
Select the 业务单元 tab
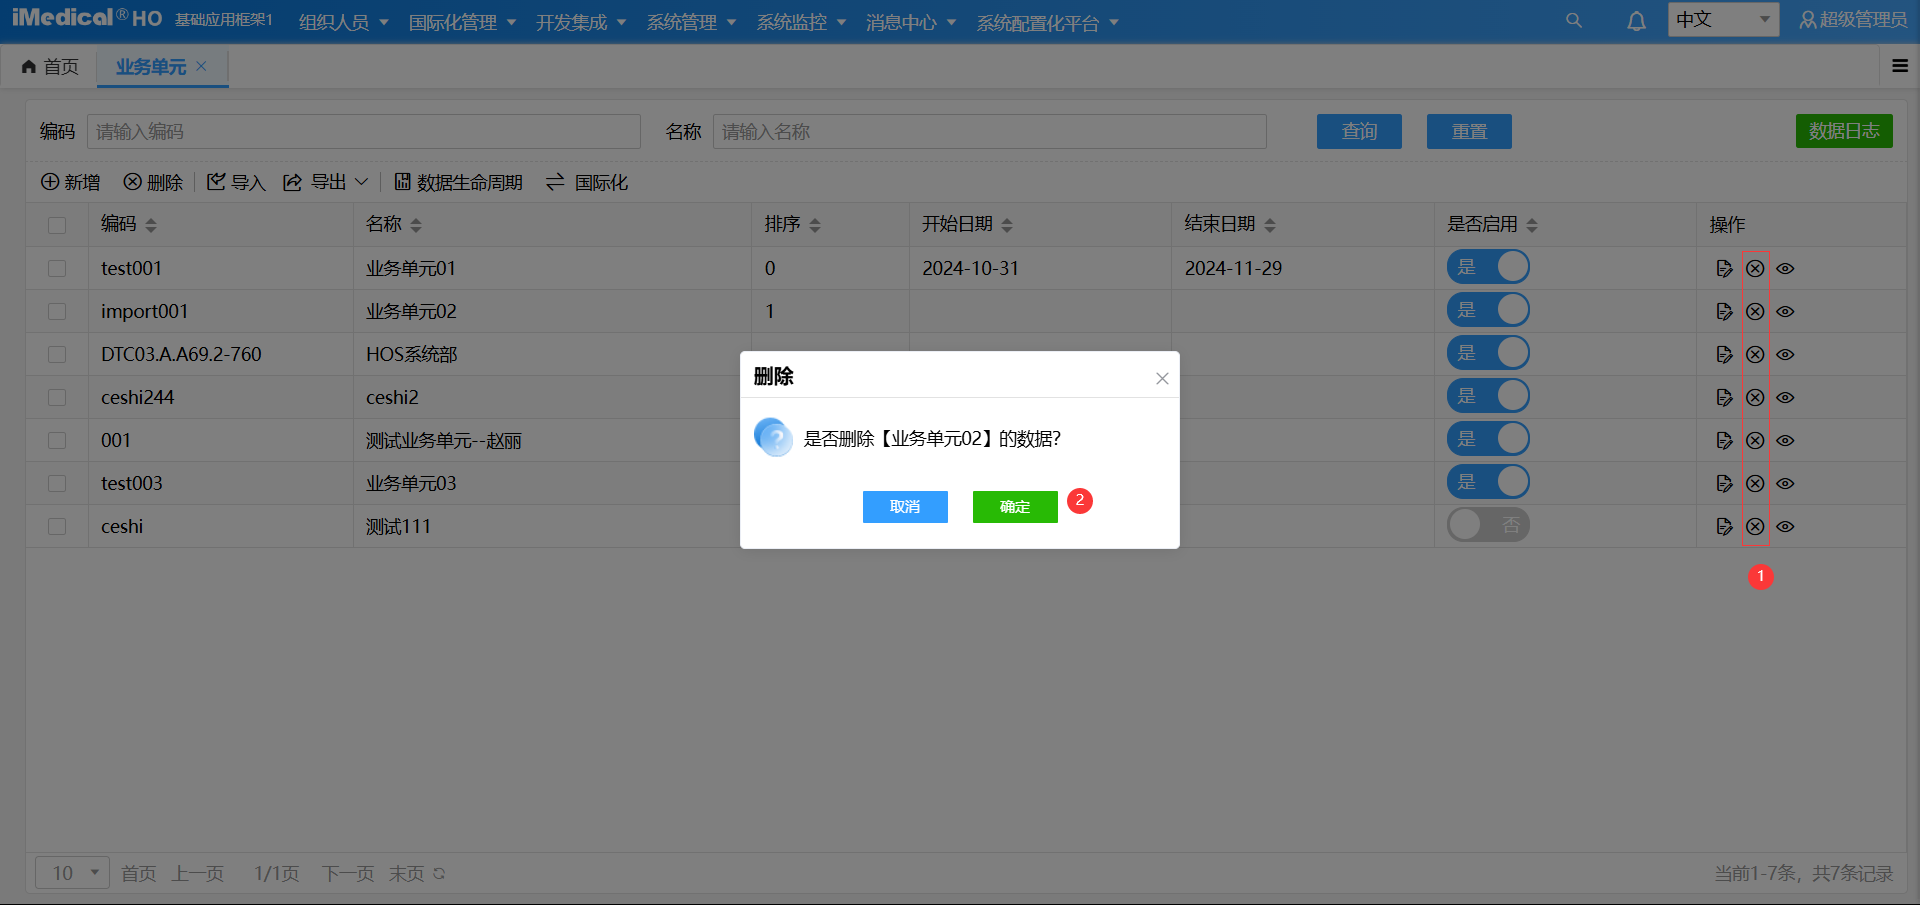151,66
